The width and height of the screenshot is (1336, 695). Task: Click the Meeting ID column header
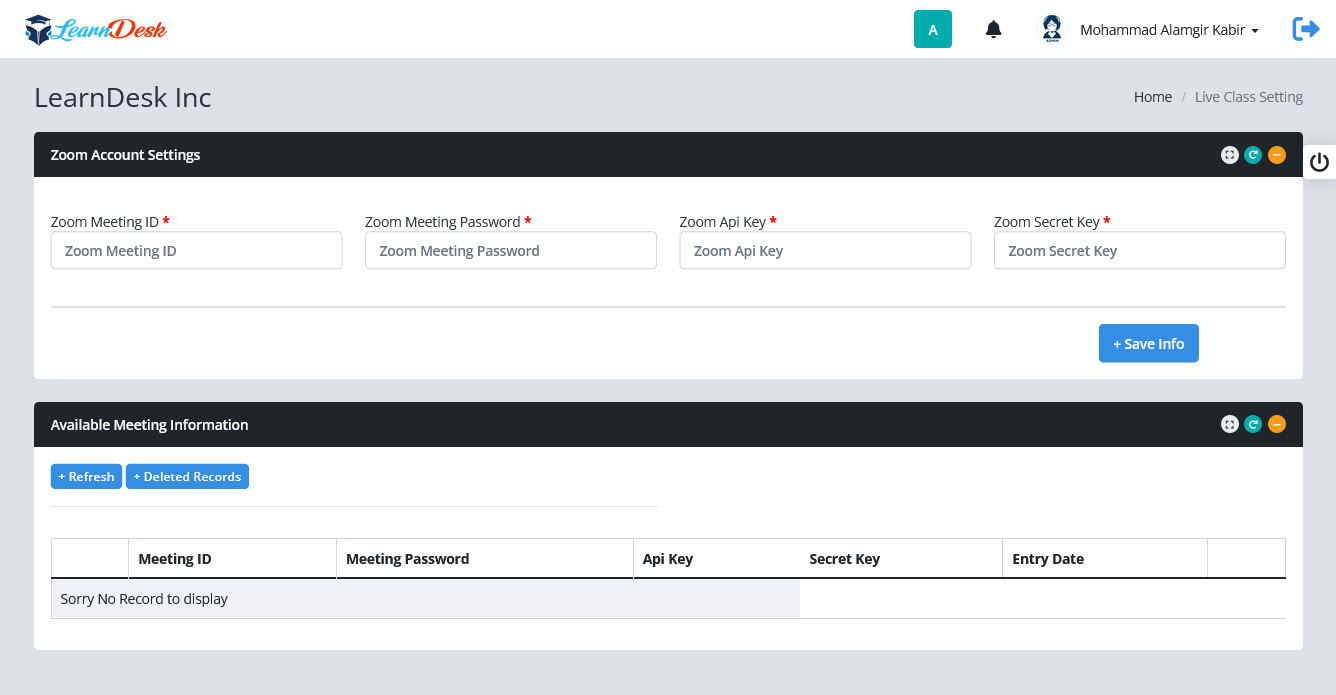(x=232, y=559)
